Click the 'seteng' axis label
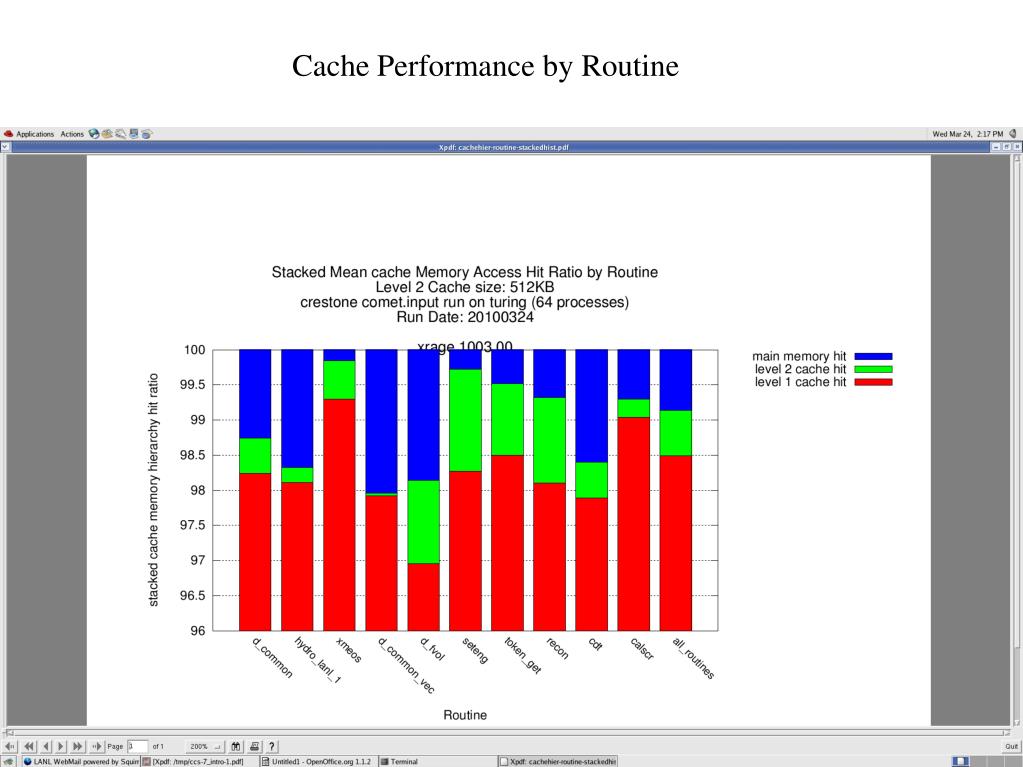The image size is (1023, 767). (475, 650)
